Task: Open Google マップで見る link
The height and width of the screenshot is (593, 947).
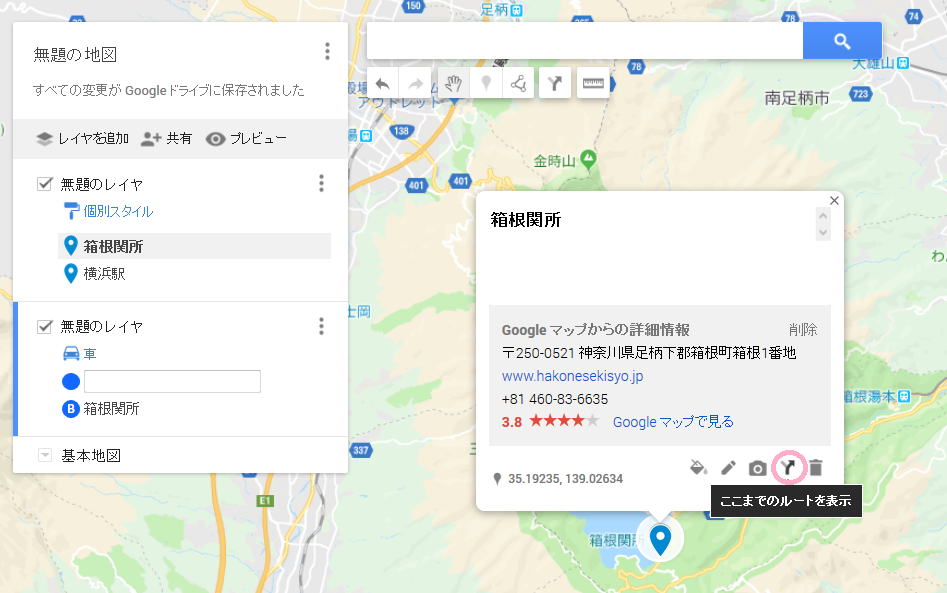Action: [x=673, y=422]
